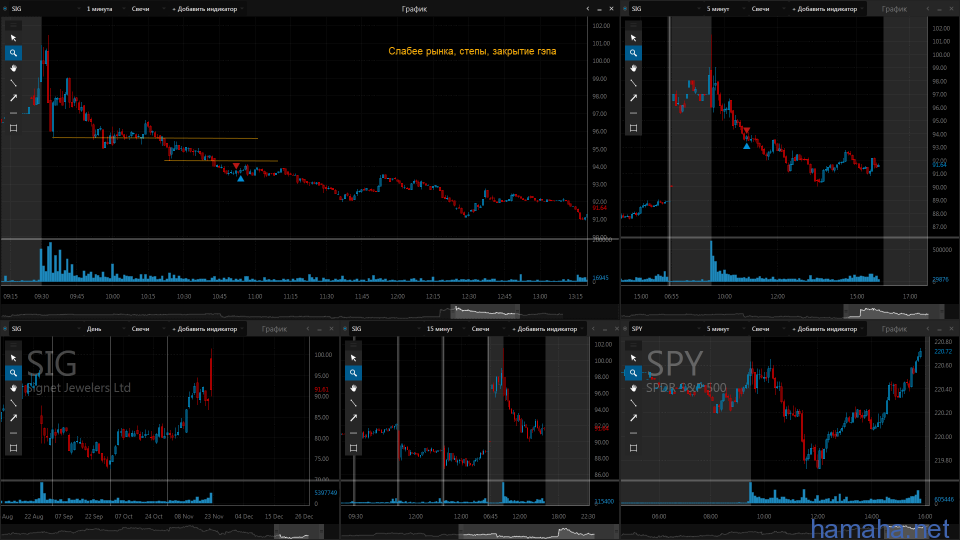The width and height of the screenshot is (960, 540).
Task: Collapse the drawing toolbar handle in 1-minute chart
Action: [14, 25]
